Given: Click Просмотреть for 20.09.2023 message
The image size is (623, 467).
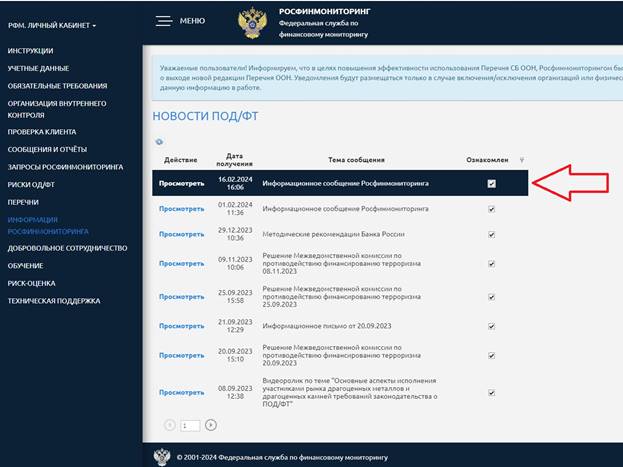Looking at the screenshot, I should tap(182, 355).
